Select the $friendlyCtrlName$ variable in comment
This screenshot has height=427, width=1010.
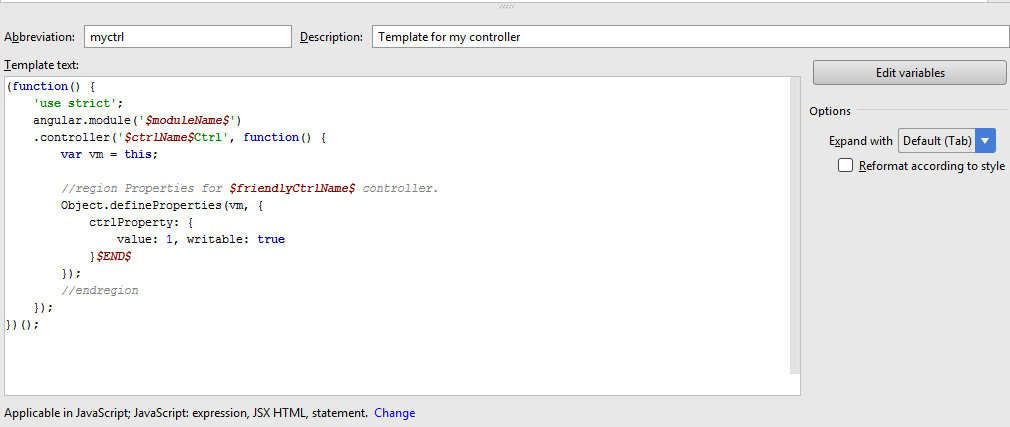pos(292,188)
